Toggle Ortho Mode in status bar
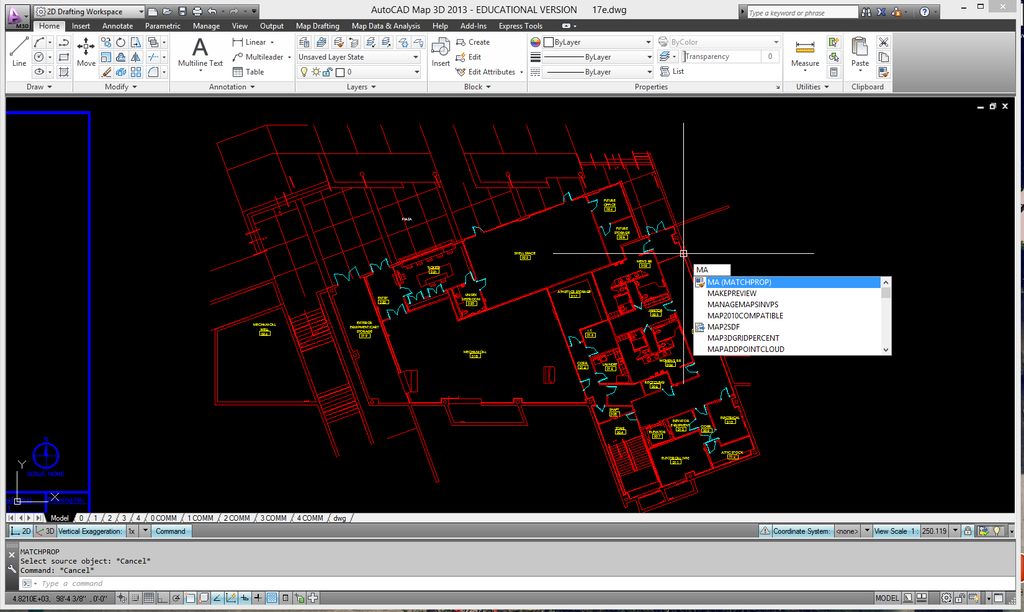Image resolution: width=1024 pixels, height=612 pixels. (x=162, y=598)
